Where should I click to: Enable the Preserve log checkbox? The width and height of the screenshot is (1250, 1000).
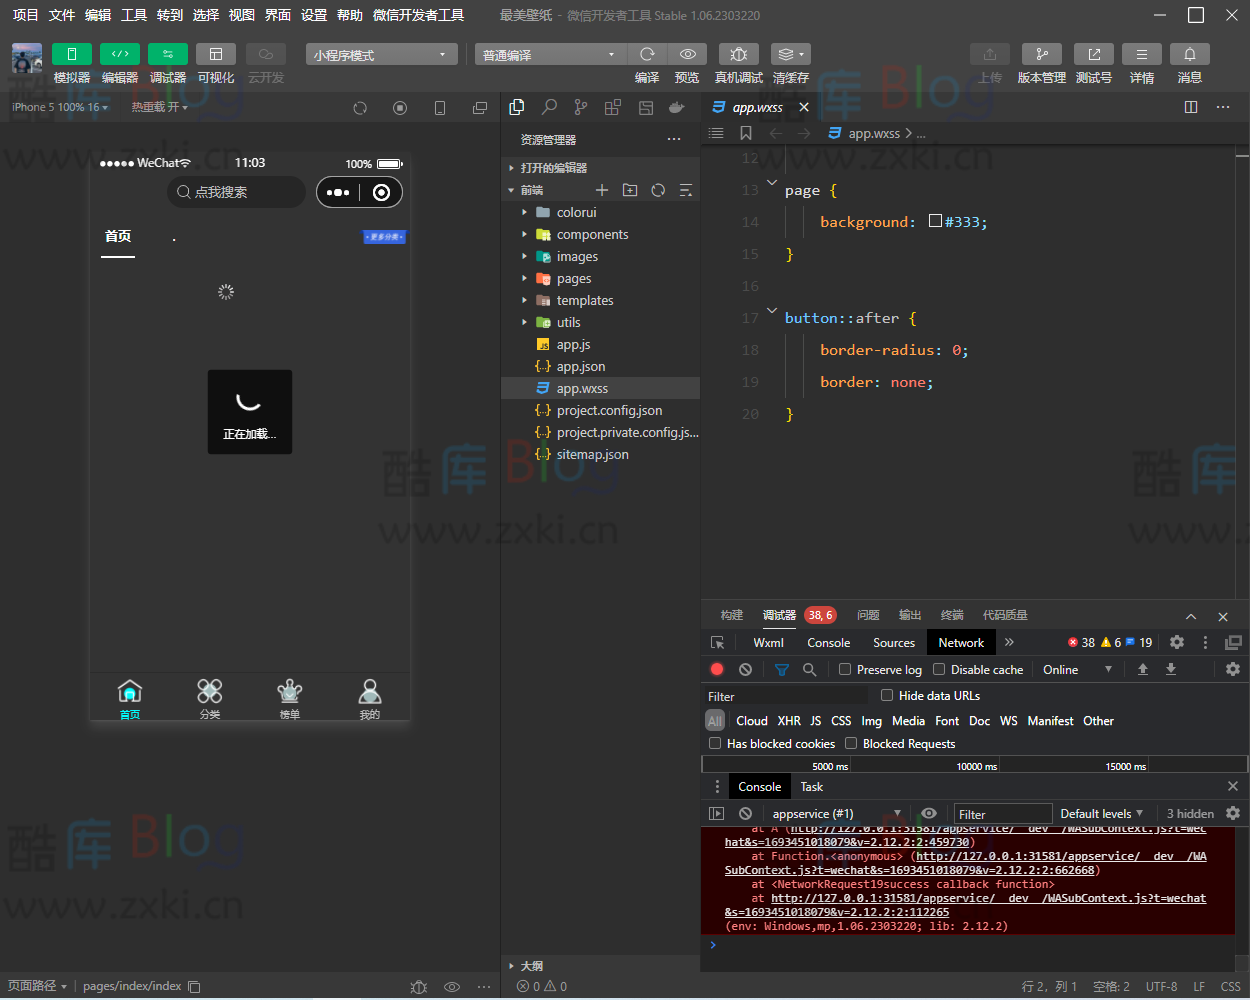click(845, 670)
